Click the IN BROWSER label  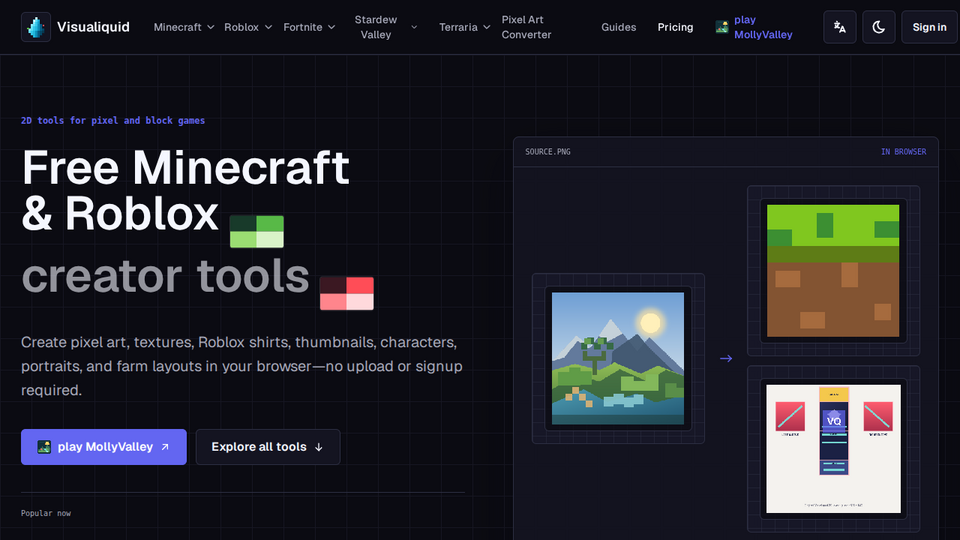click(x=904, y=152)
